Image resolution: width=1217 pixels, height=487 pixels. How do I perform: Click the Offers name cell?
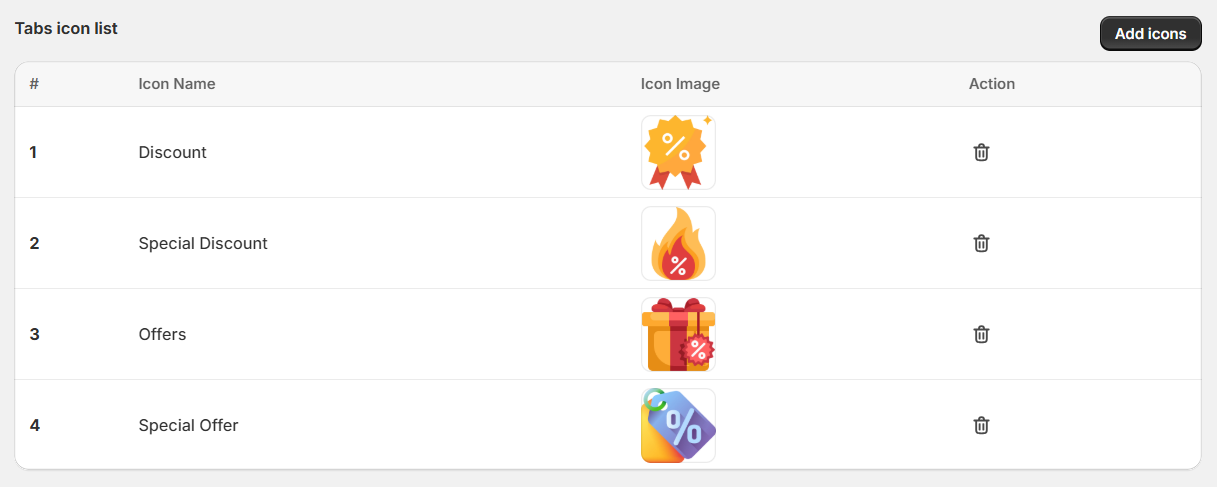(x=162, y=334)
